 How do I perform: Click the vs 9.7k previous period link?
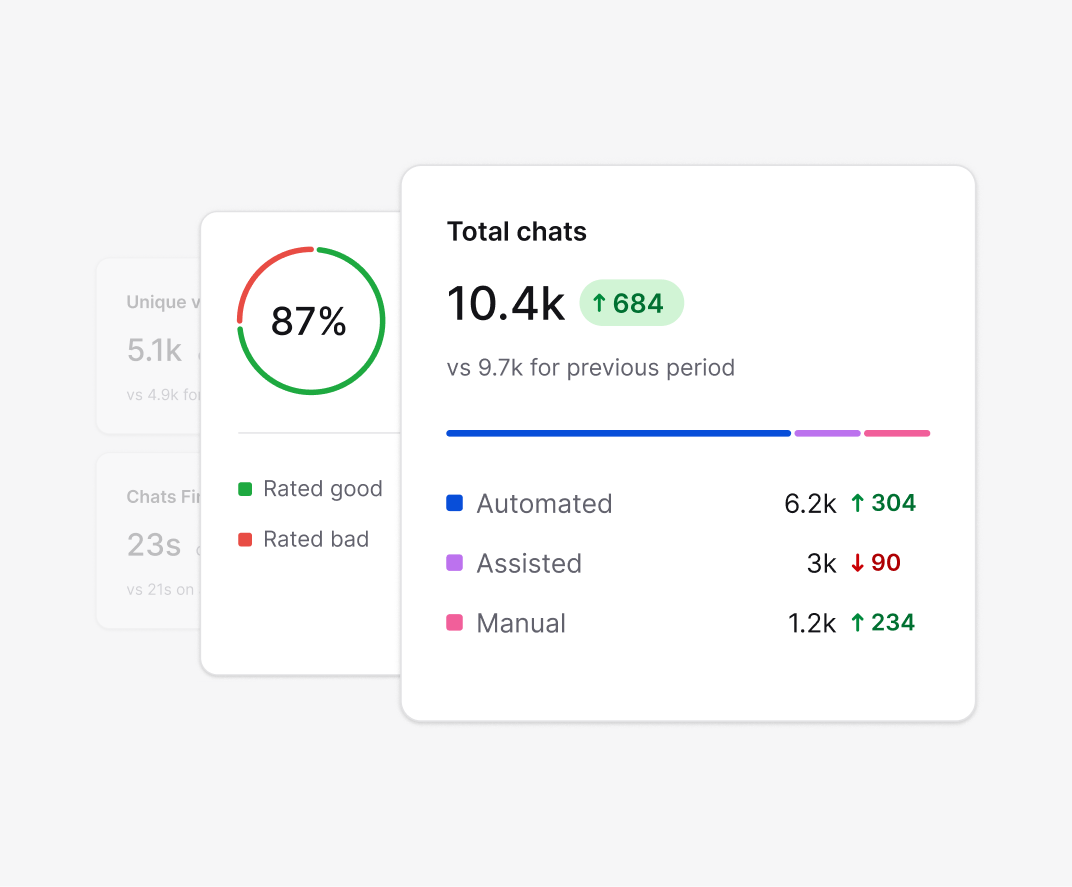pos(590,367)
